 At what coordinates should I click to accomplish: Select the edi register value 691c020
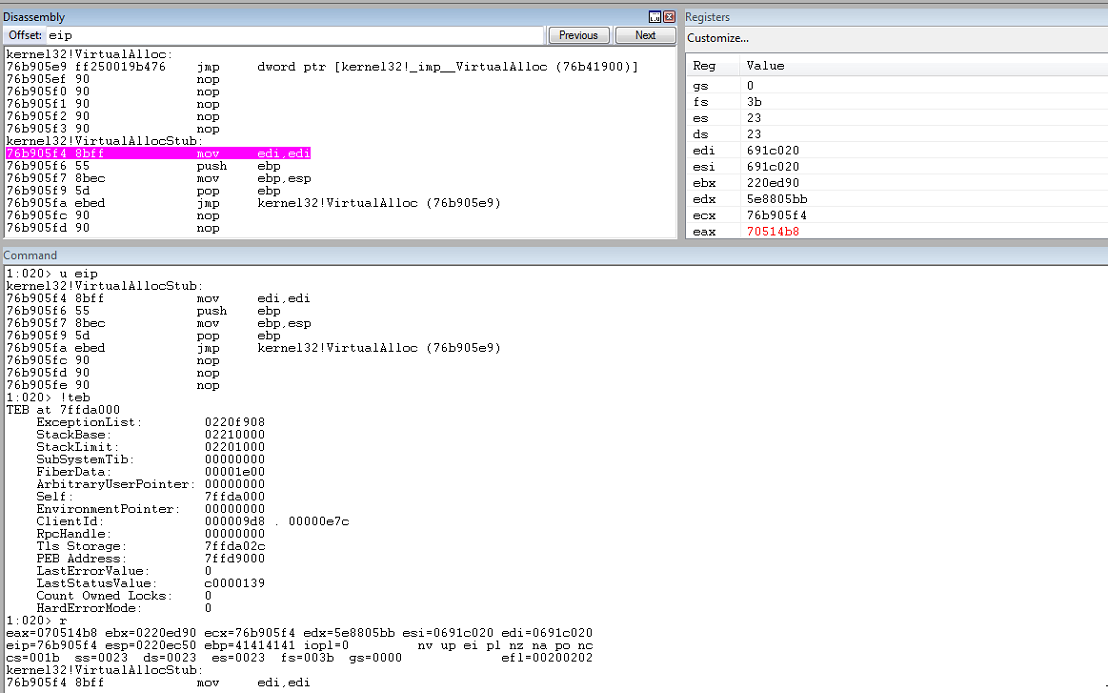coord(773,150)
